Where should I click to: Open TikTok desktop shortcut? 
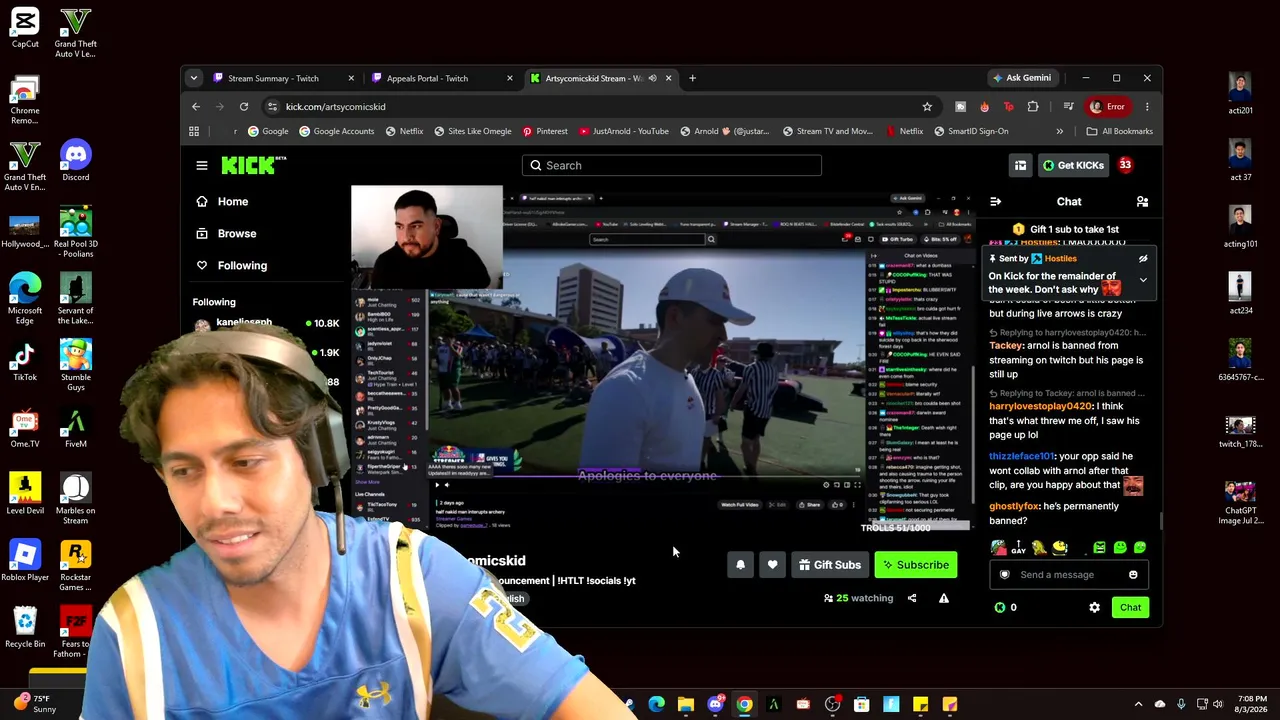tap(25, 362)
